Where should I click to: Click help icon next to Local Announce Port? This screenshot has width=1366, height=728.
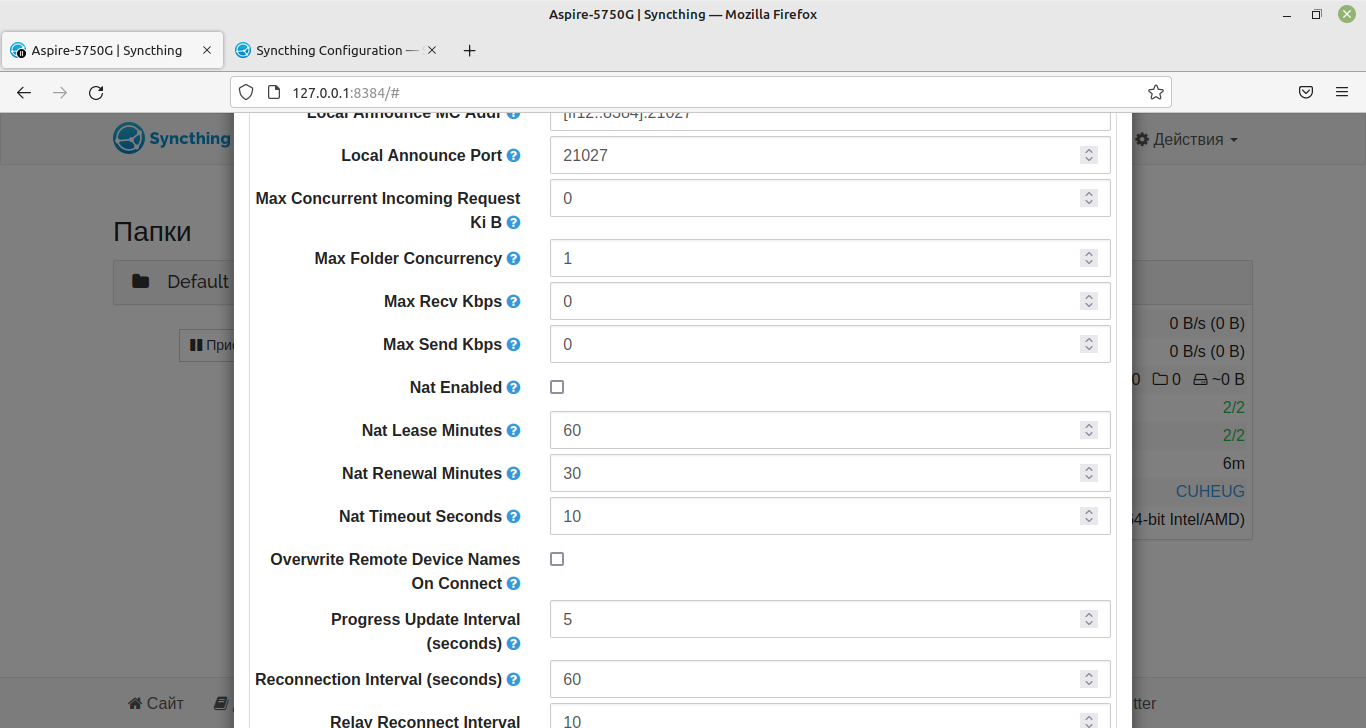pyautogui.click(x=513, y=156)
